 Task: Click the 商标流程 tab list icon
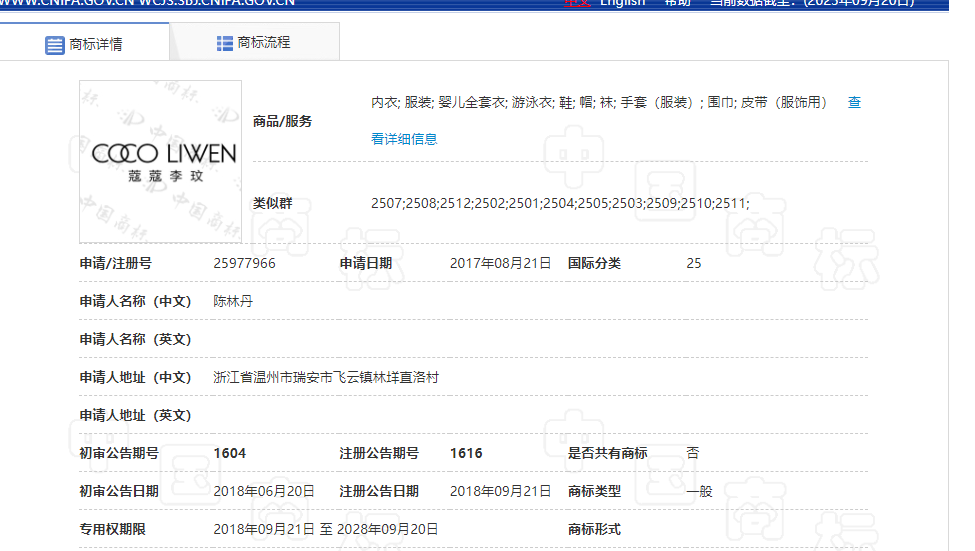[225, 43]
